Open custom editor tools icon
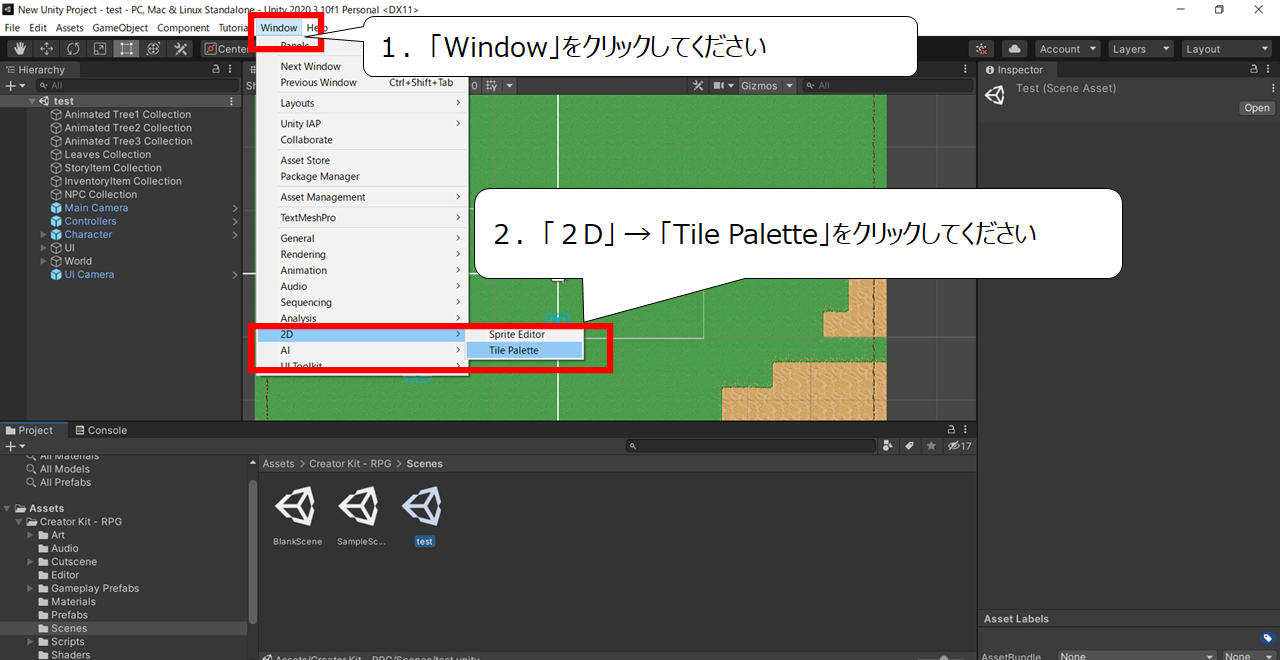This screenshot has height=660, width=1280. [x=180, y=49]
